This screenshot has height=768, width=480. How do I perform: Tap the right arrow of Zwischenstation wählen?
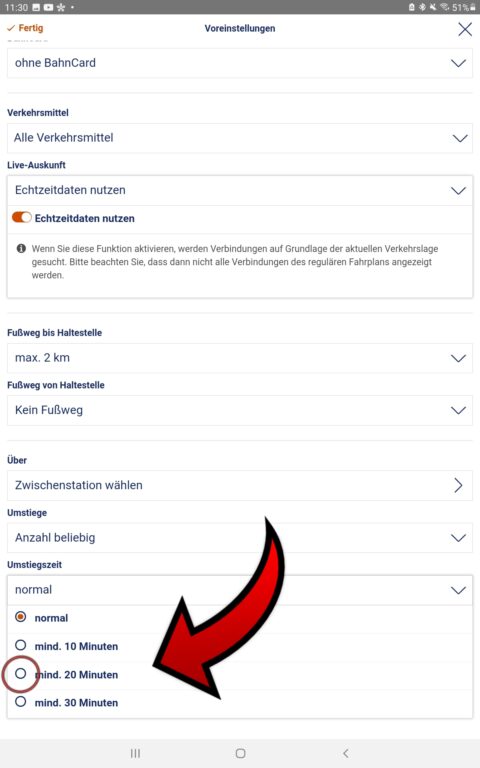tap(458, 485)
